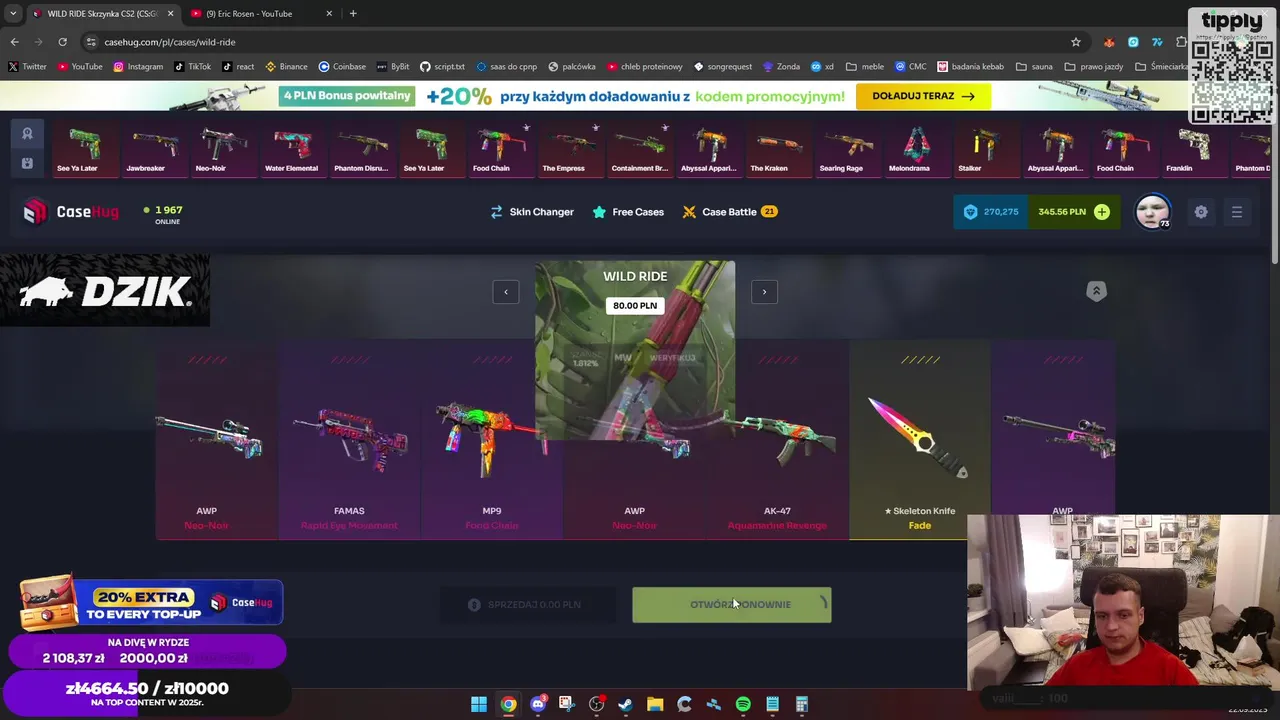Open Snipping Tool from the taskbar
Screen dimensions: 1280x720
coord(566,704)
